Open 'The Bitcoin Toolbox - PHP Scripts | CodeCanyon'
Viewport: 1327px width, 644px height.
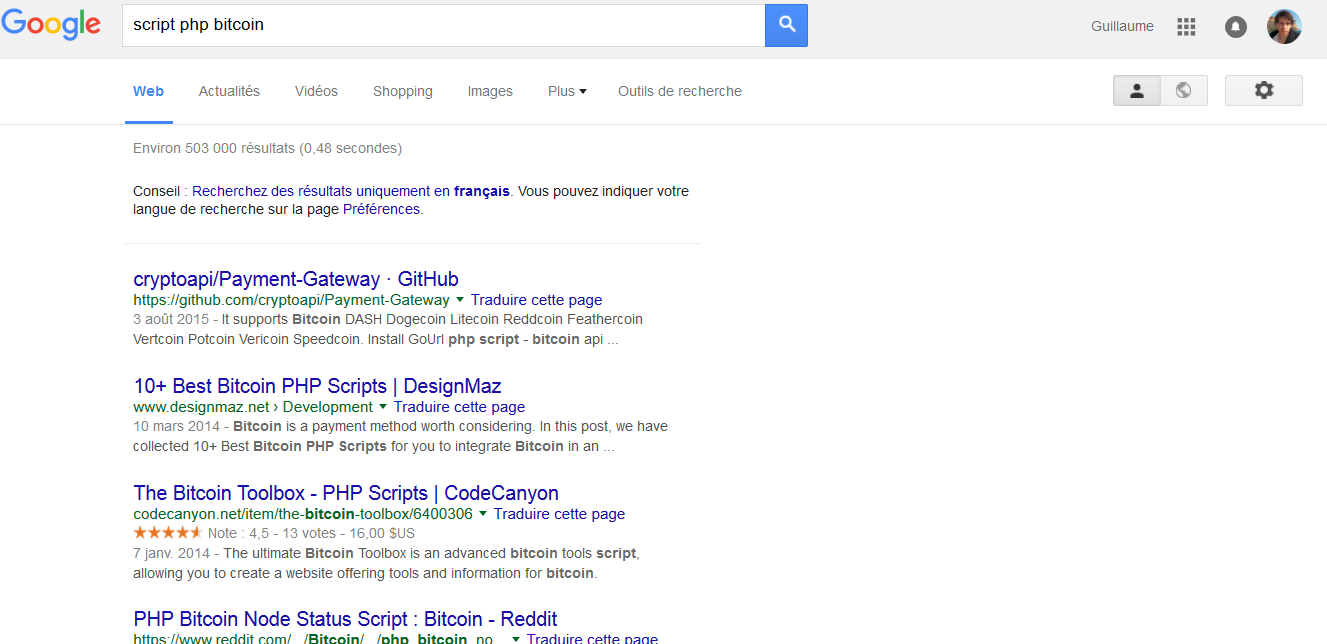[x=346, y=493]
